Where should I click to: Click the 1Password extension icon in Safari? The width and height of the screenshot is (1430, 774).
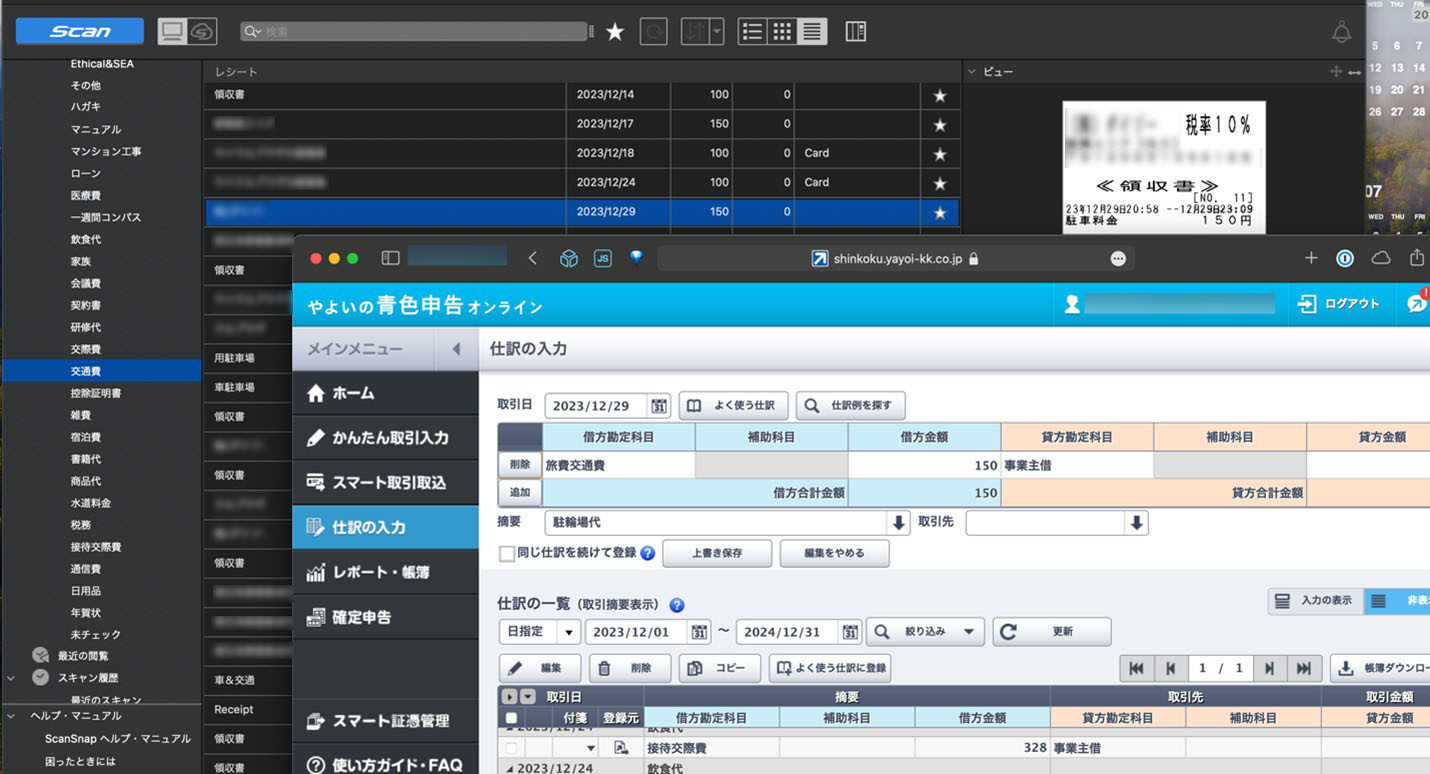1345,258
